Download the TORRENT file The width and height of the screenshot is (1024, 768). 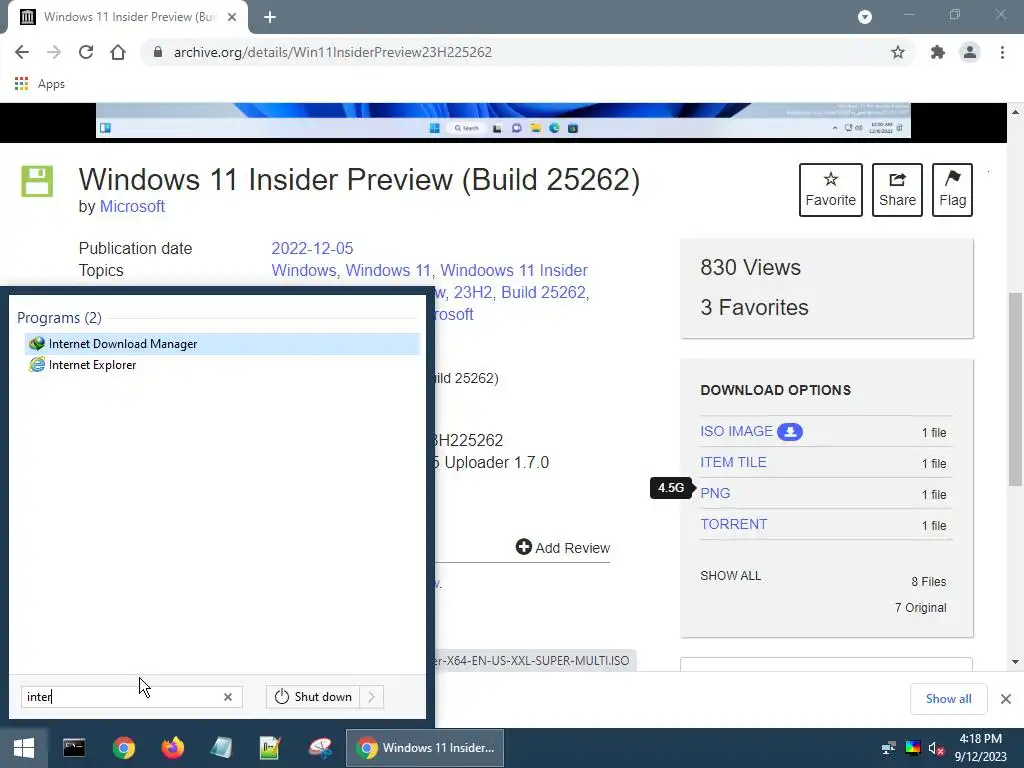click(x=733, y=524)
